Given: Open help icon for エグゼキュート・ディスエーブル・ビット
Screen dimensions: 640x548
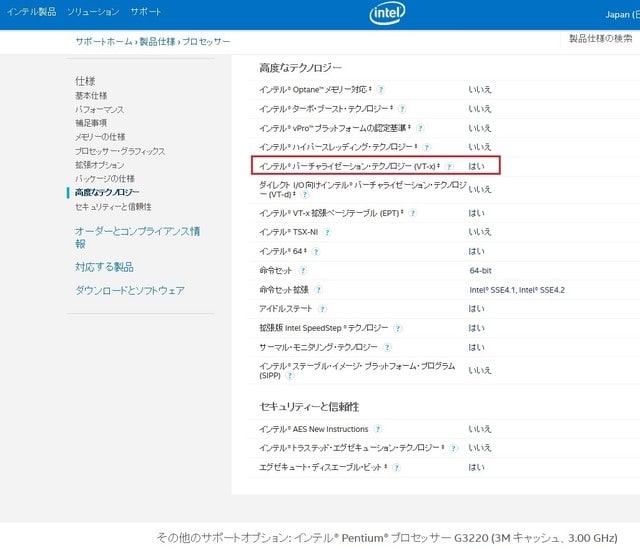Looking at the screenshot, I should pyautogui.click(x=396, y=467).
